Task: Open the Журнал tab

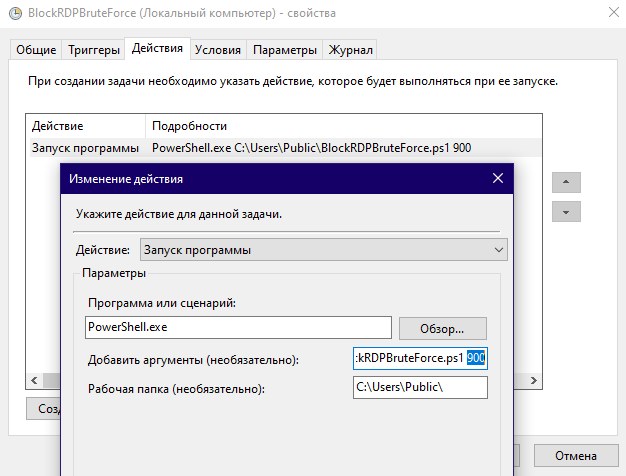Action: 350,50
